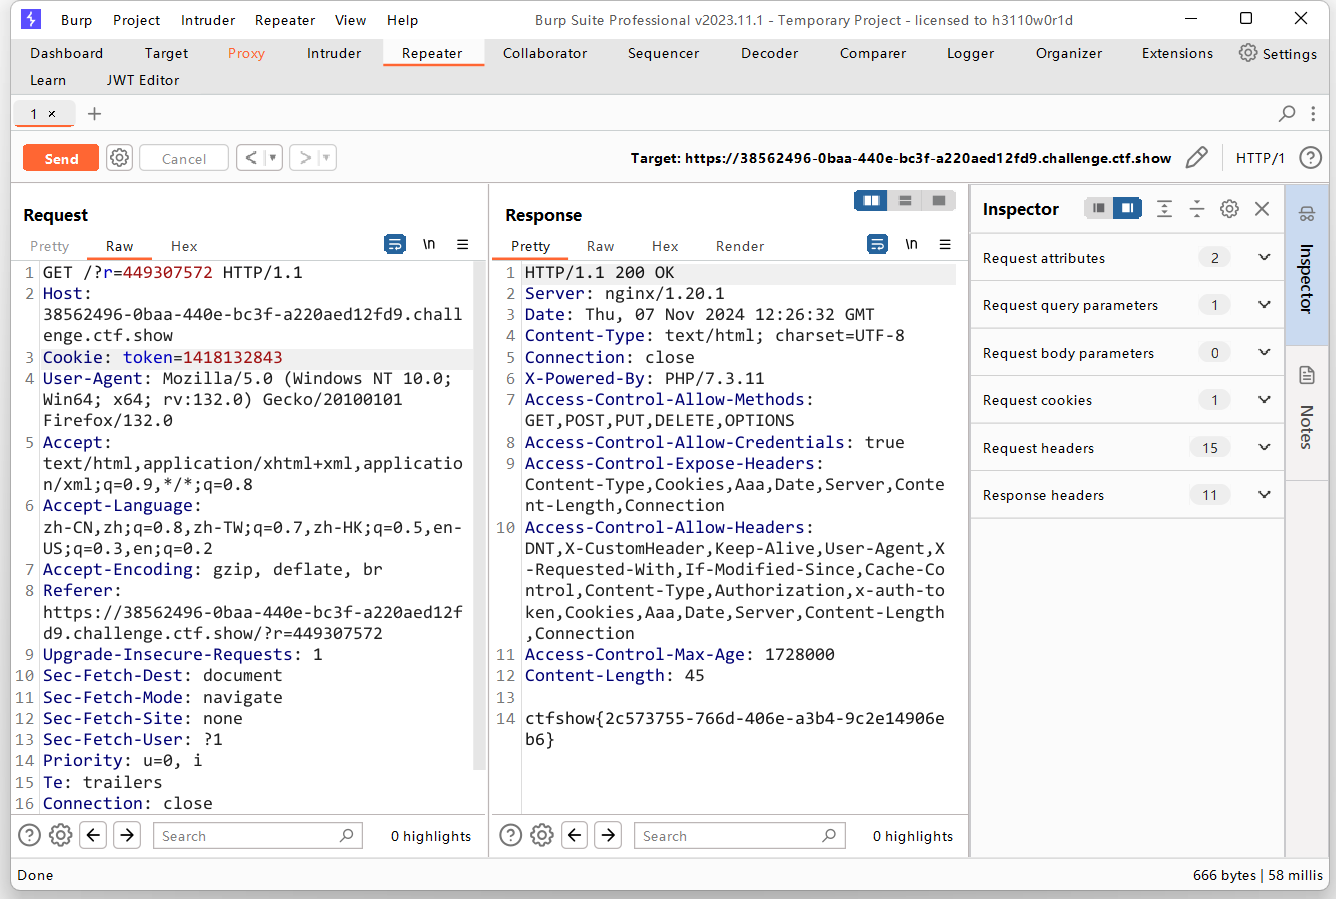
Task: Open the Project menu
Action: [136, 20]
